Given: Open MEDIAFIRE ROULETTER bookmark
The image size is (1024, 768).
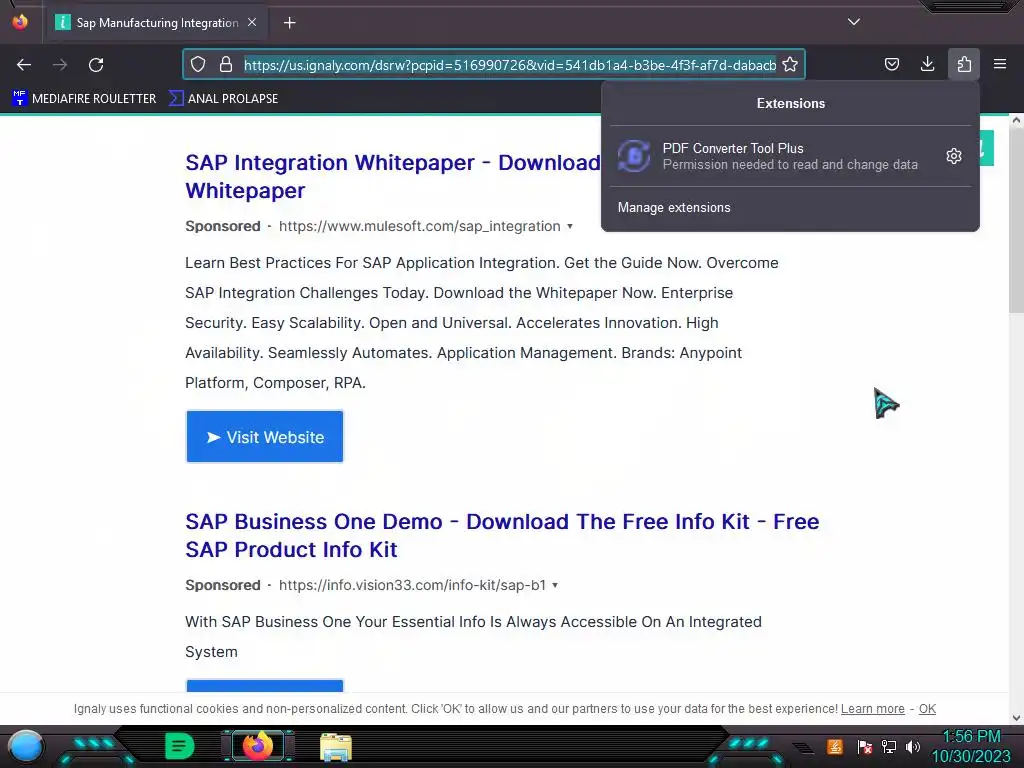Looking at the screenshot, I should pyautogui.click(x=84, y=99).
